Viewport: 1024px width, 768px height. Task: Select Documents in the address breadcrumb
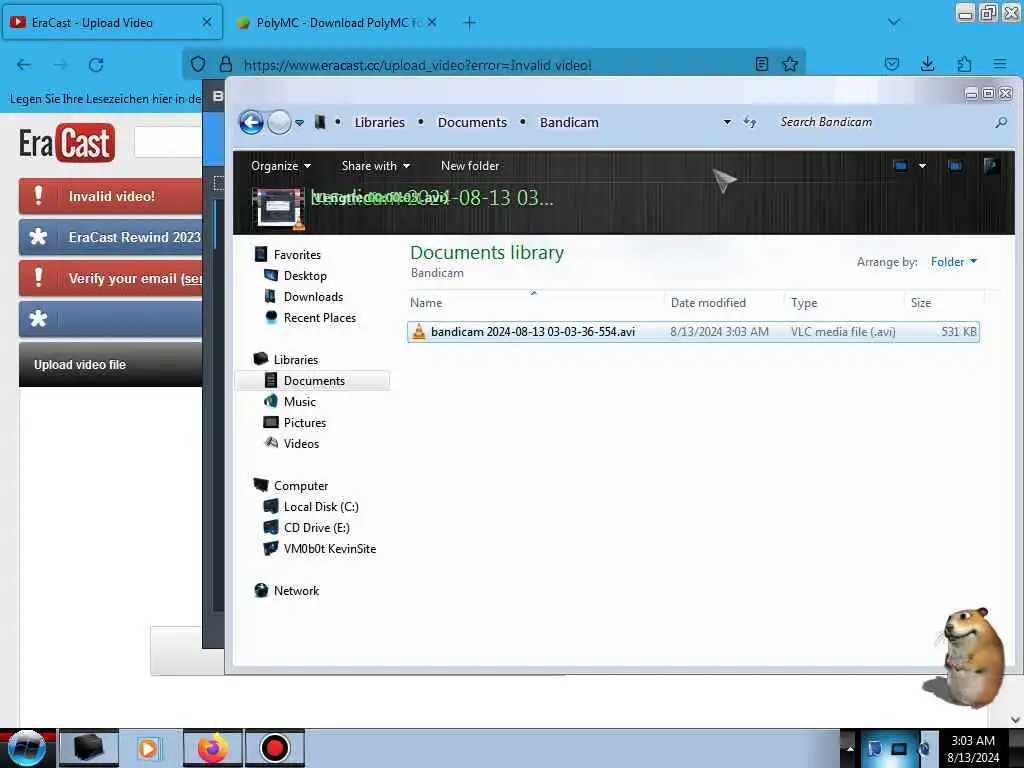click(x=472, y=122)
